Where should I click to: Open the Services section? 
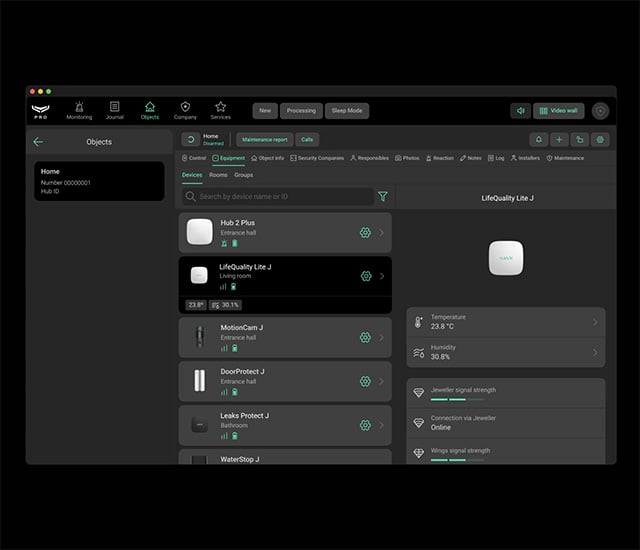tap(220, 111)
